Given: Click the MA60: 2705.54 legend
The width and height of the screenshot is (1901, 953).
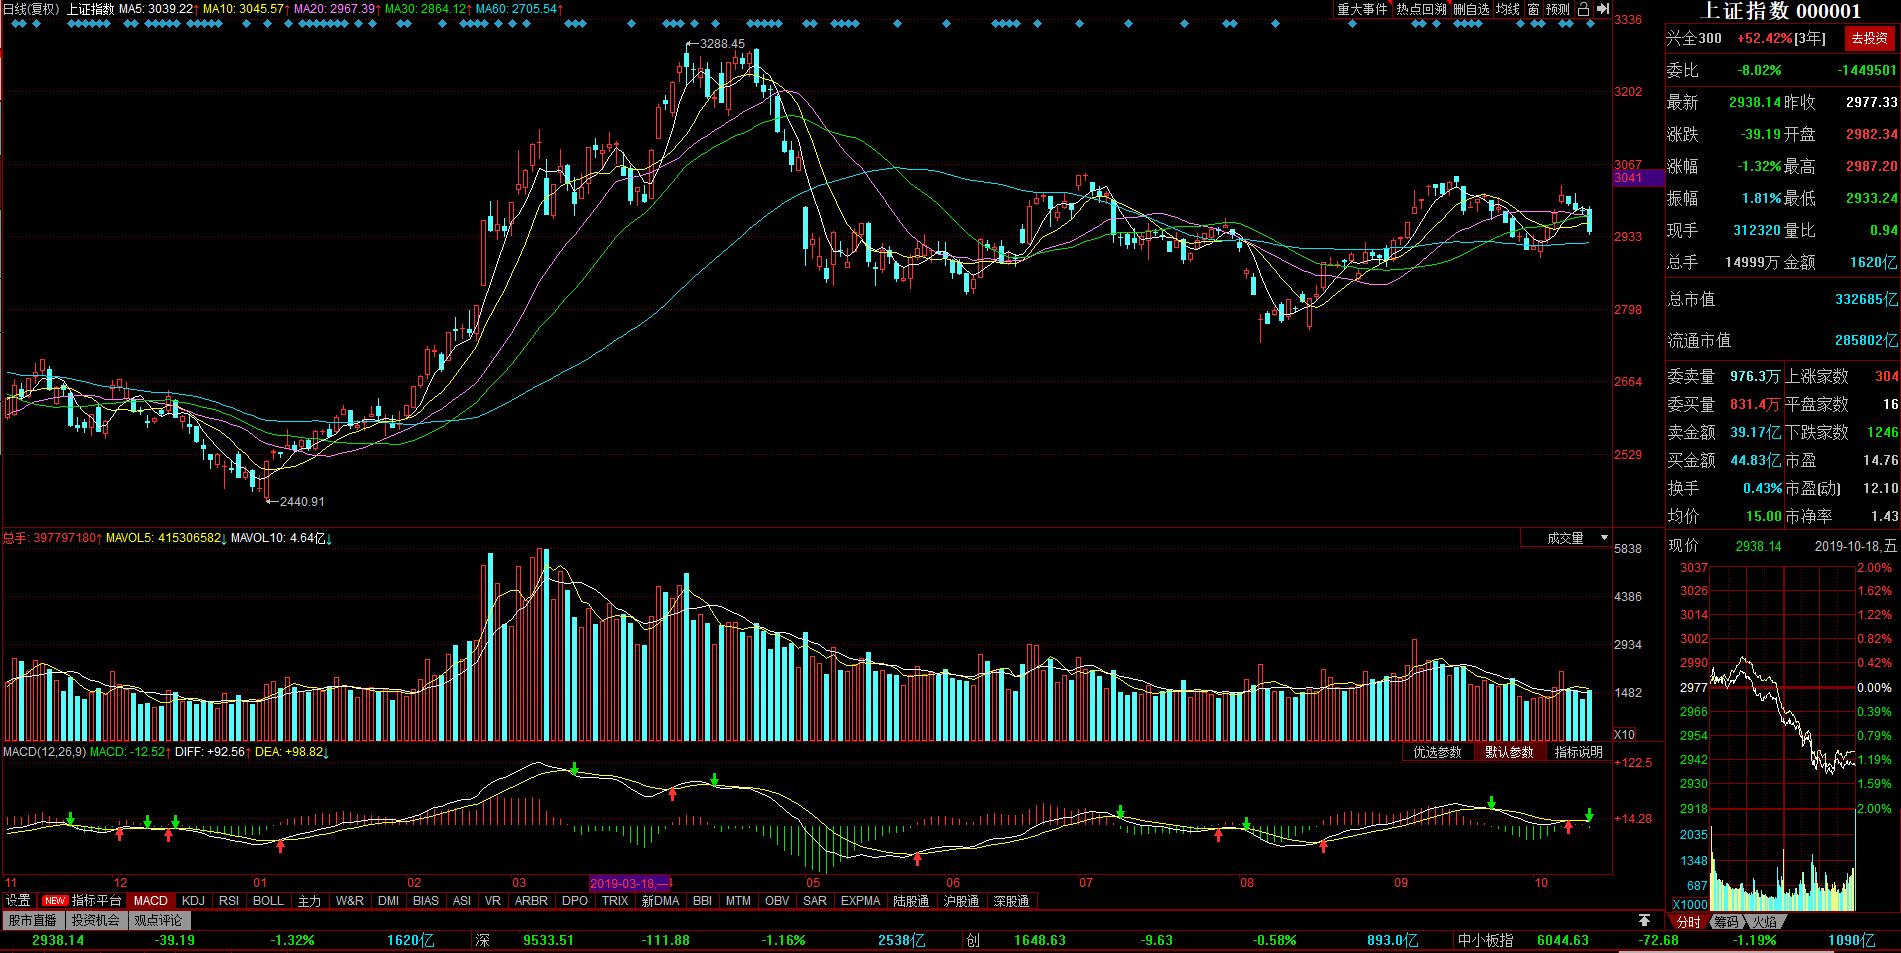Looking at the screenshot, I should tap(520, 9).
